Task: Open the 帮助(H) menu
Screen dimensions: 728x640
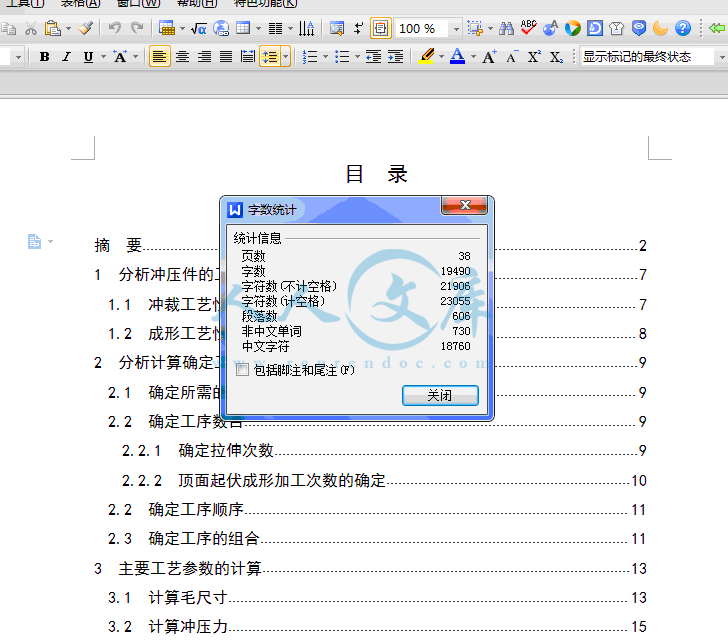Action: click(197, 4)
